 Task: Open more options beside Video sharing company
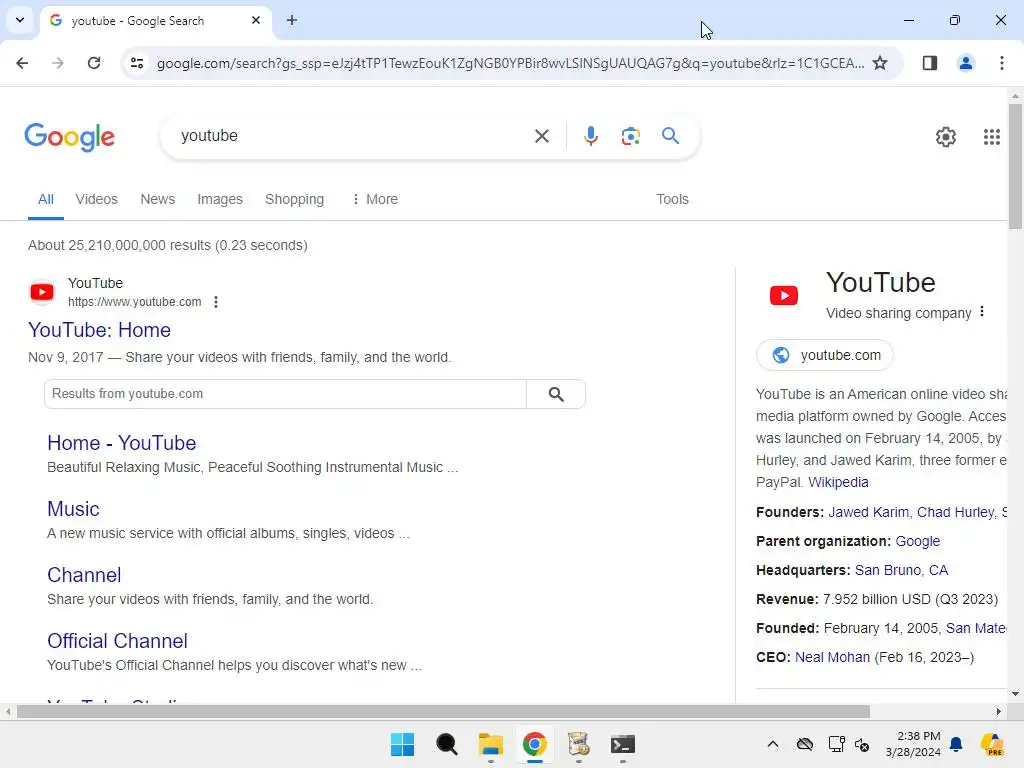pos(982,312)
